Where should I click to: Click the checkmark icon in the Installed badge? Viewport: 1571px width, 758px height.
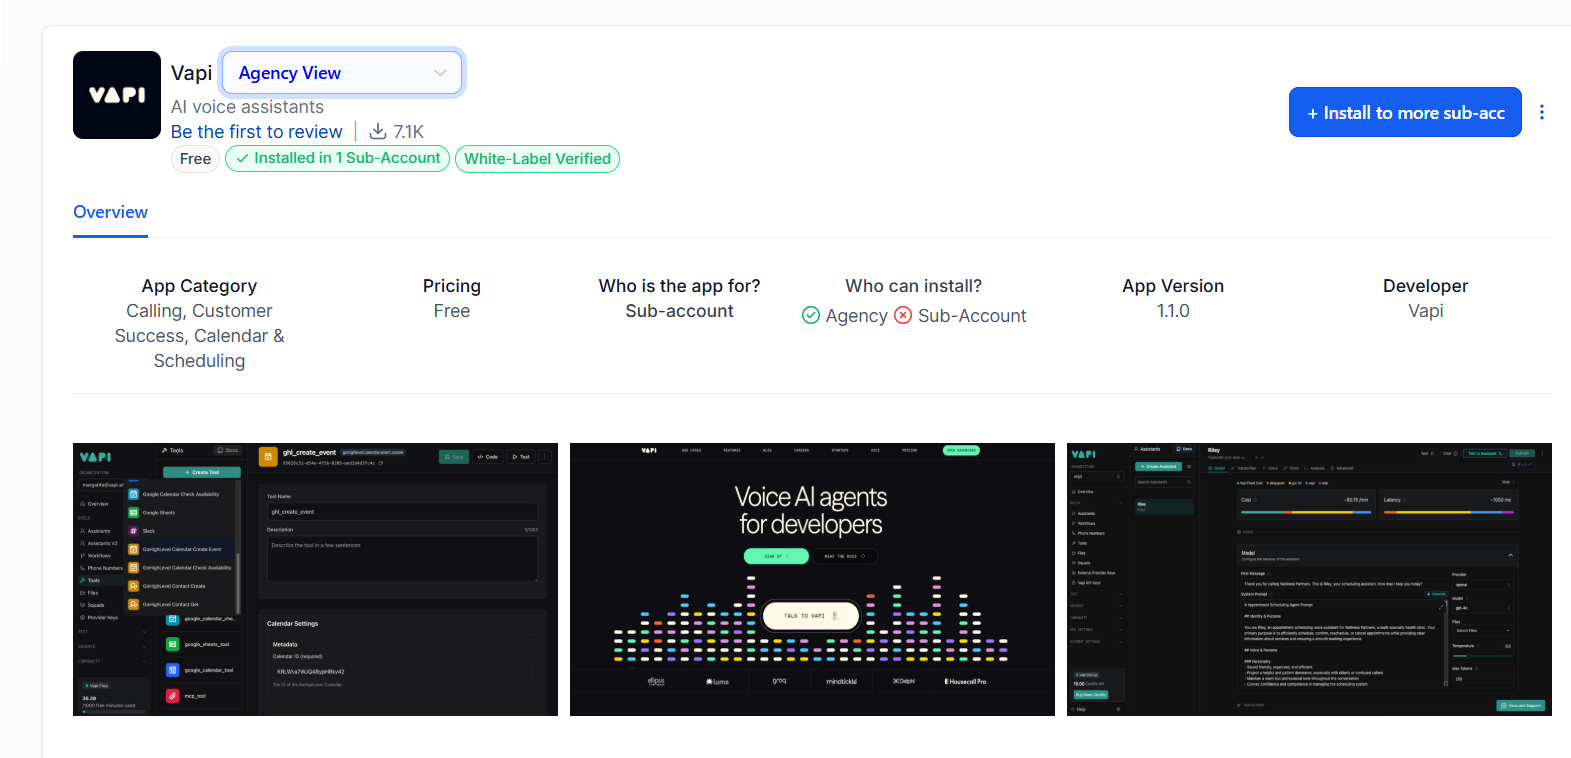coord(242,158)
